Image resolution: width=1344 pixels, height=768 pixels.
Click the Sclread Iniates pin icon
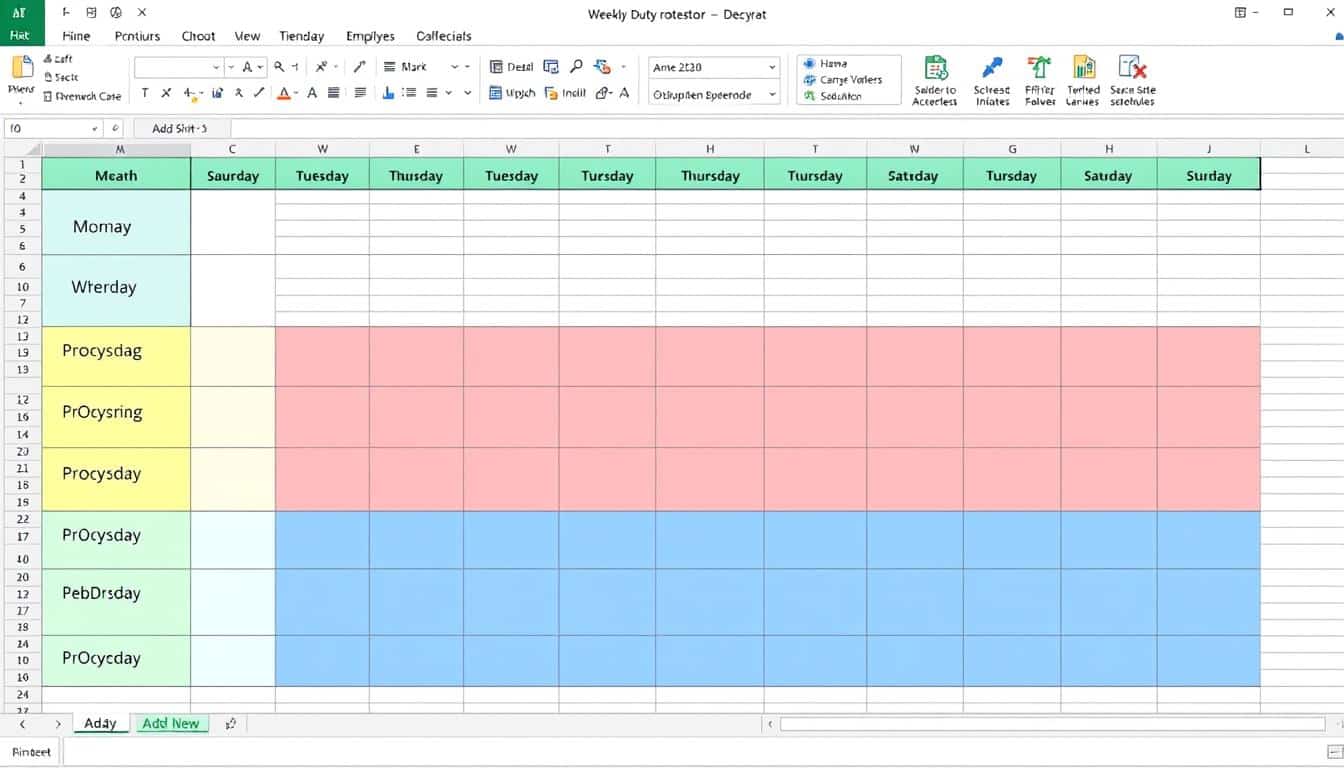tap(992, 68)
